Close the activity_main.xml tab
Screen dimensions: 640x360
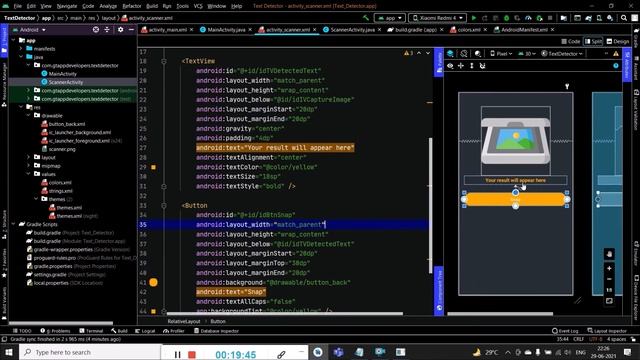point(191,30)
